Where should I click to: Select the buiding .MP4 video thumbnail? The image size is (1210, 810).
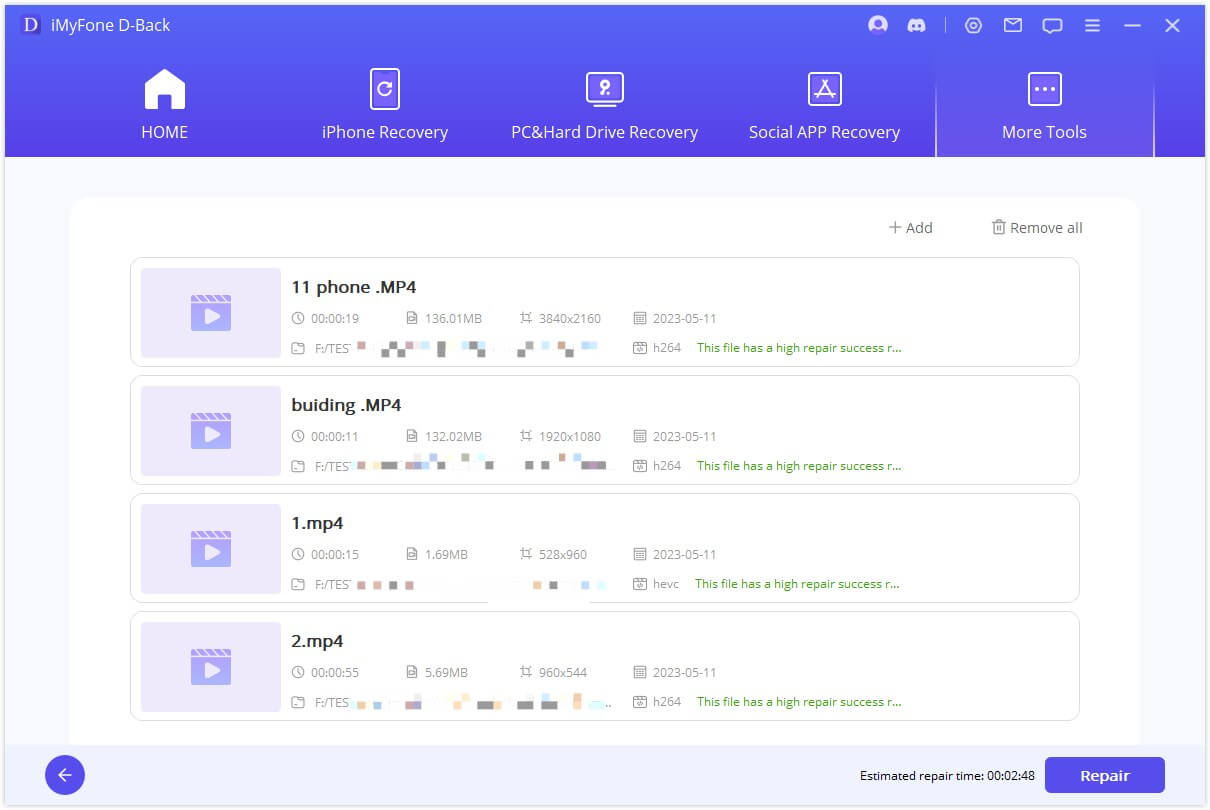[x=211, y=430]
